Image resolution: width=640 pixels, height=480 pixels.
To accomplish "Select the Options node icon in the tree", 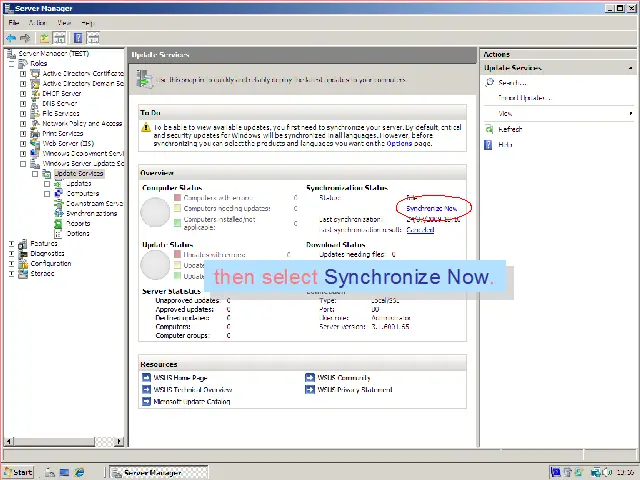I will (59, 233).
